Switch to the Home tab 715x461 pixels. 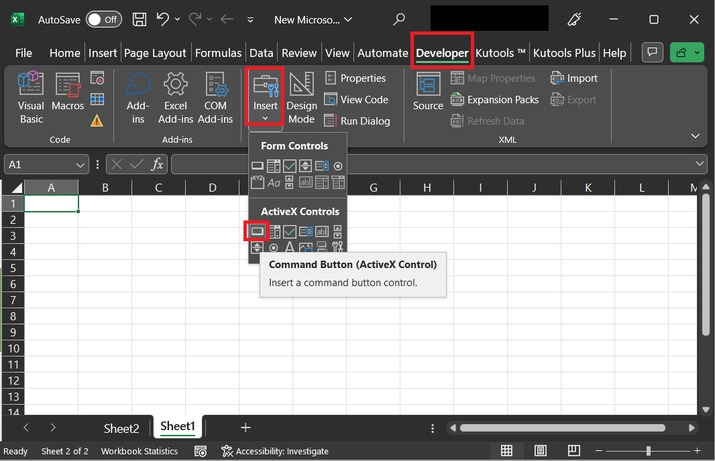65,53
